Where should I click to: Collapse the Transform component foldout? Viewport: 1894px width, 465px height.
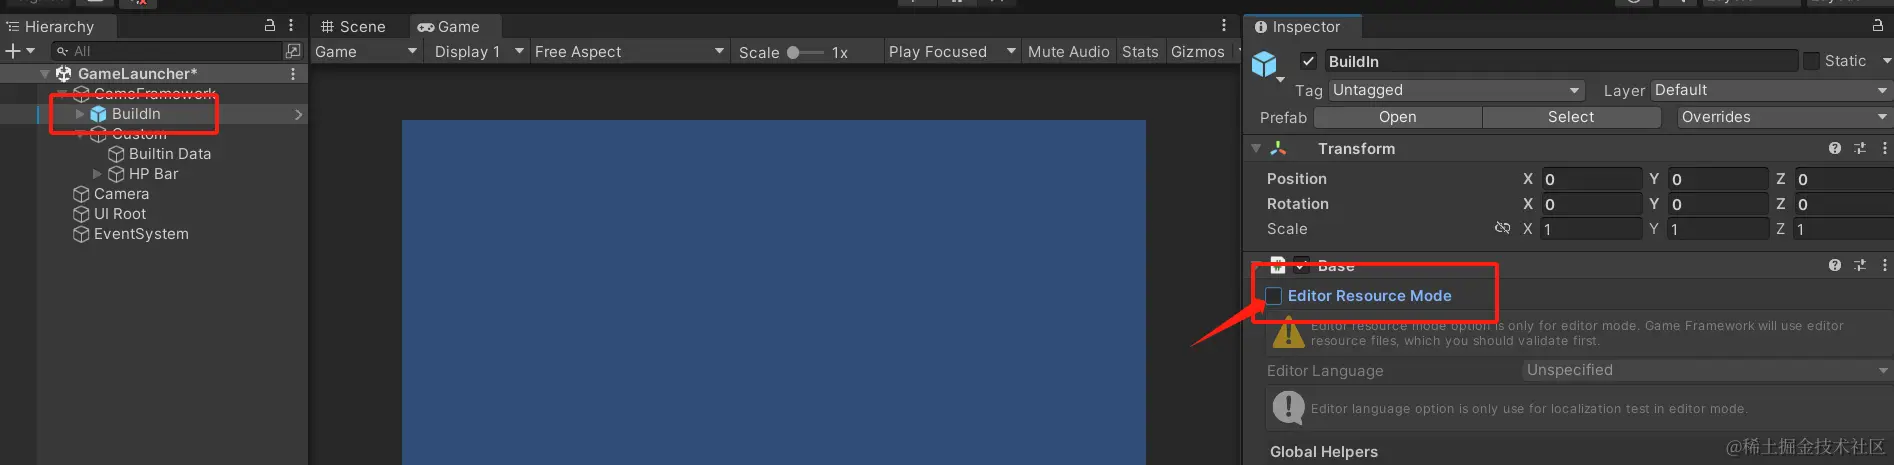1256,148
